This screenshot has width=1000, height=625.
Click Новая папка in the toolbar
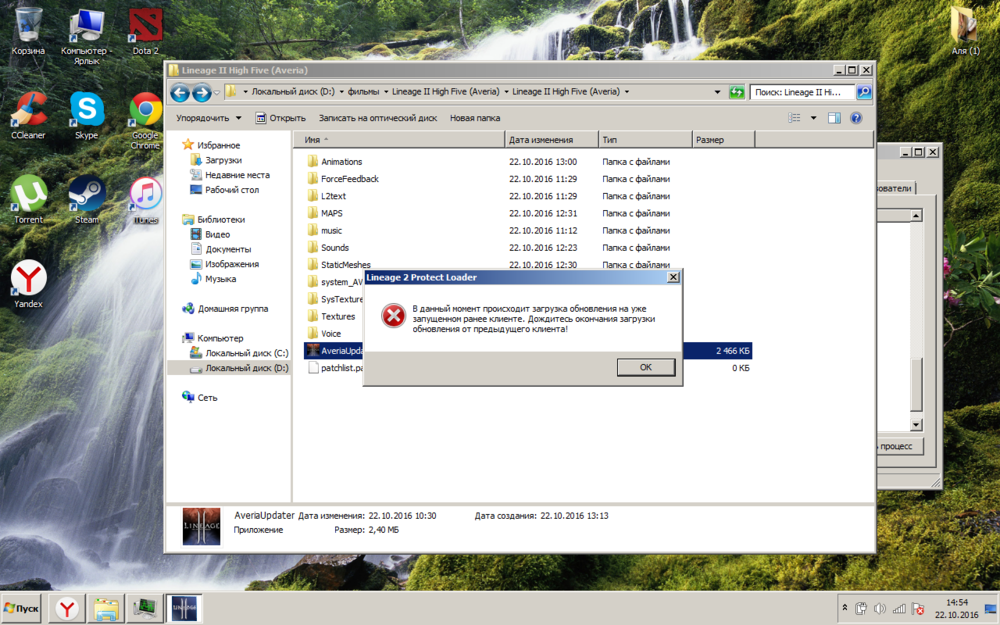click(x=474, y=118)
